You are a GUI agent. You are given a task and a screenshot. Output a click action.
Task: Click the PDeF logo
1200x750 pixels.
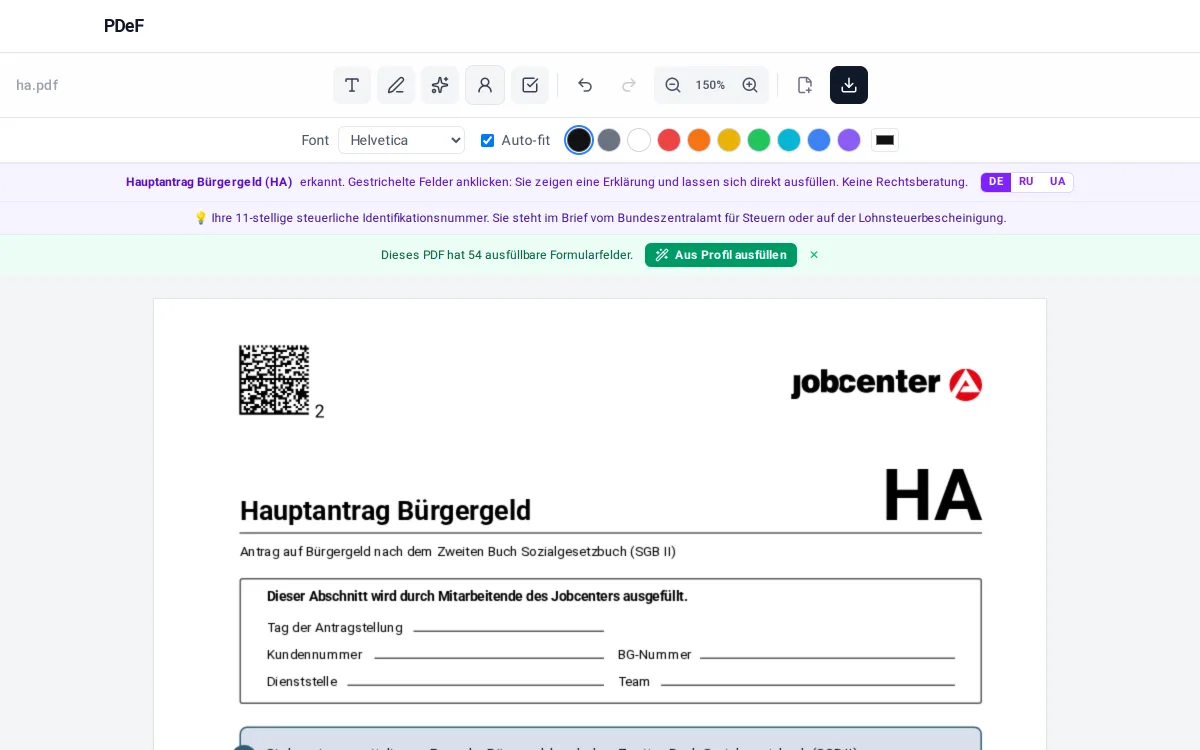click(124, 26)
